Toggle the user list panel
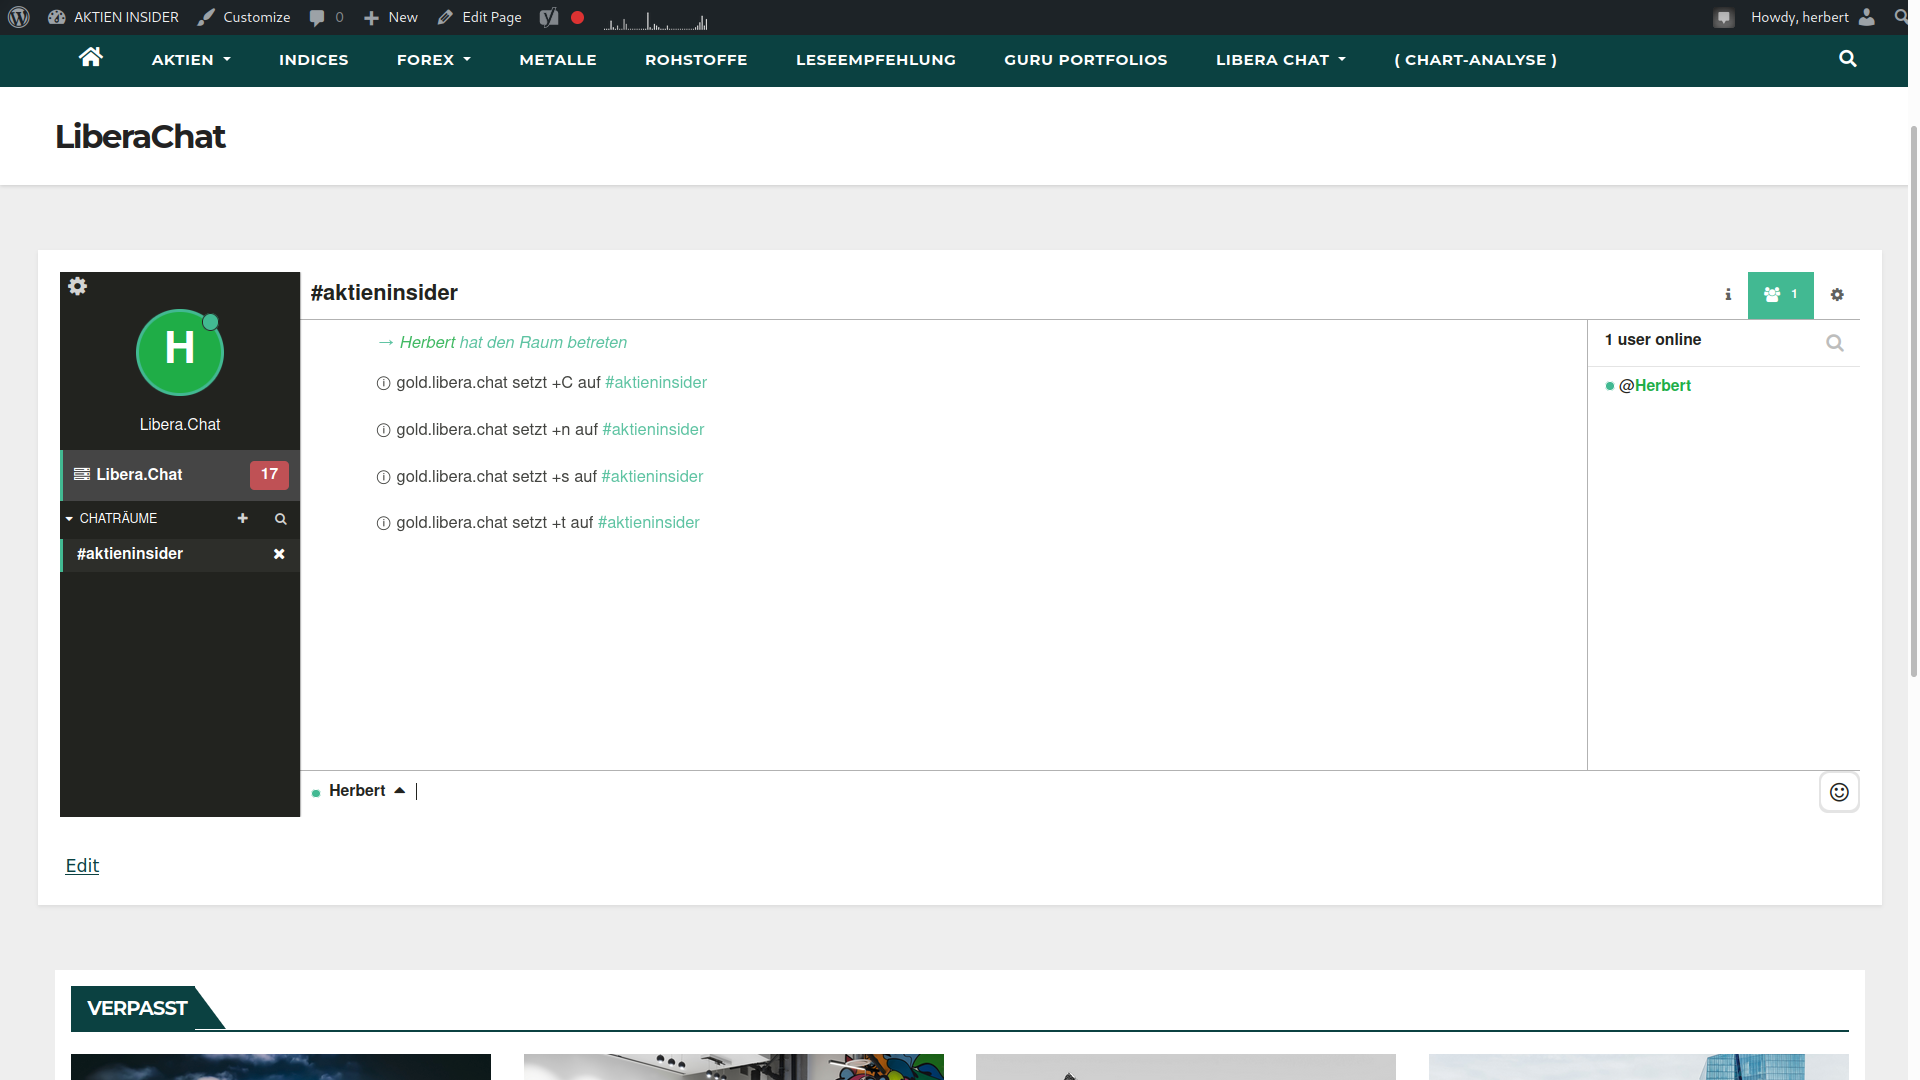The height and width of the screenshot is (1080, 1920). tap(1780, 295)
